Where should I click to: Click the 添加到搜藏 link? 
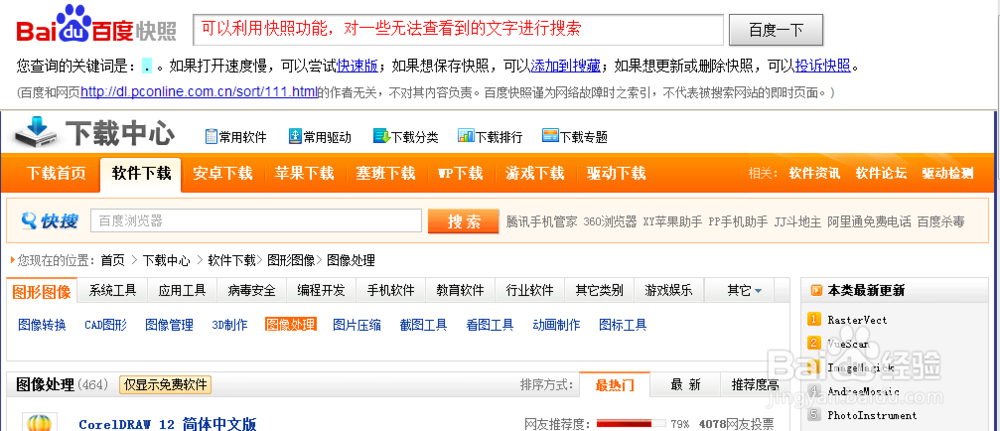pos(566,66)
